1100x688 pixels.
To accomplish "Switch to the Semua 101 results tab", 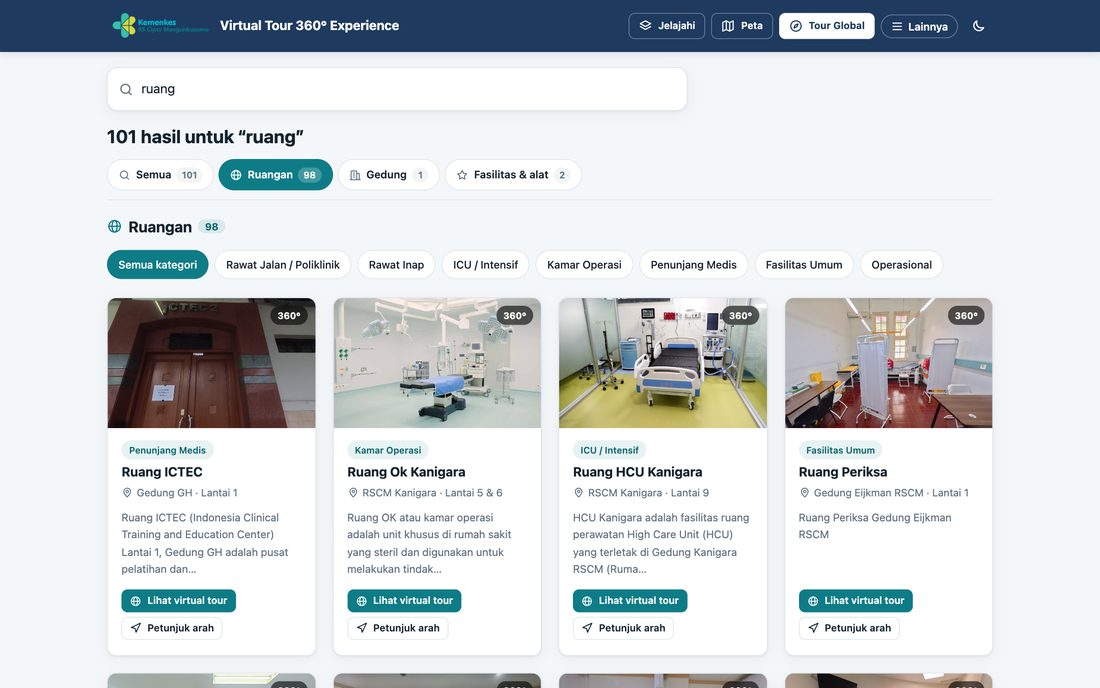I will (x=160, y=175).
